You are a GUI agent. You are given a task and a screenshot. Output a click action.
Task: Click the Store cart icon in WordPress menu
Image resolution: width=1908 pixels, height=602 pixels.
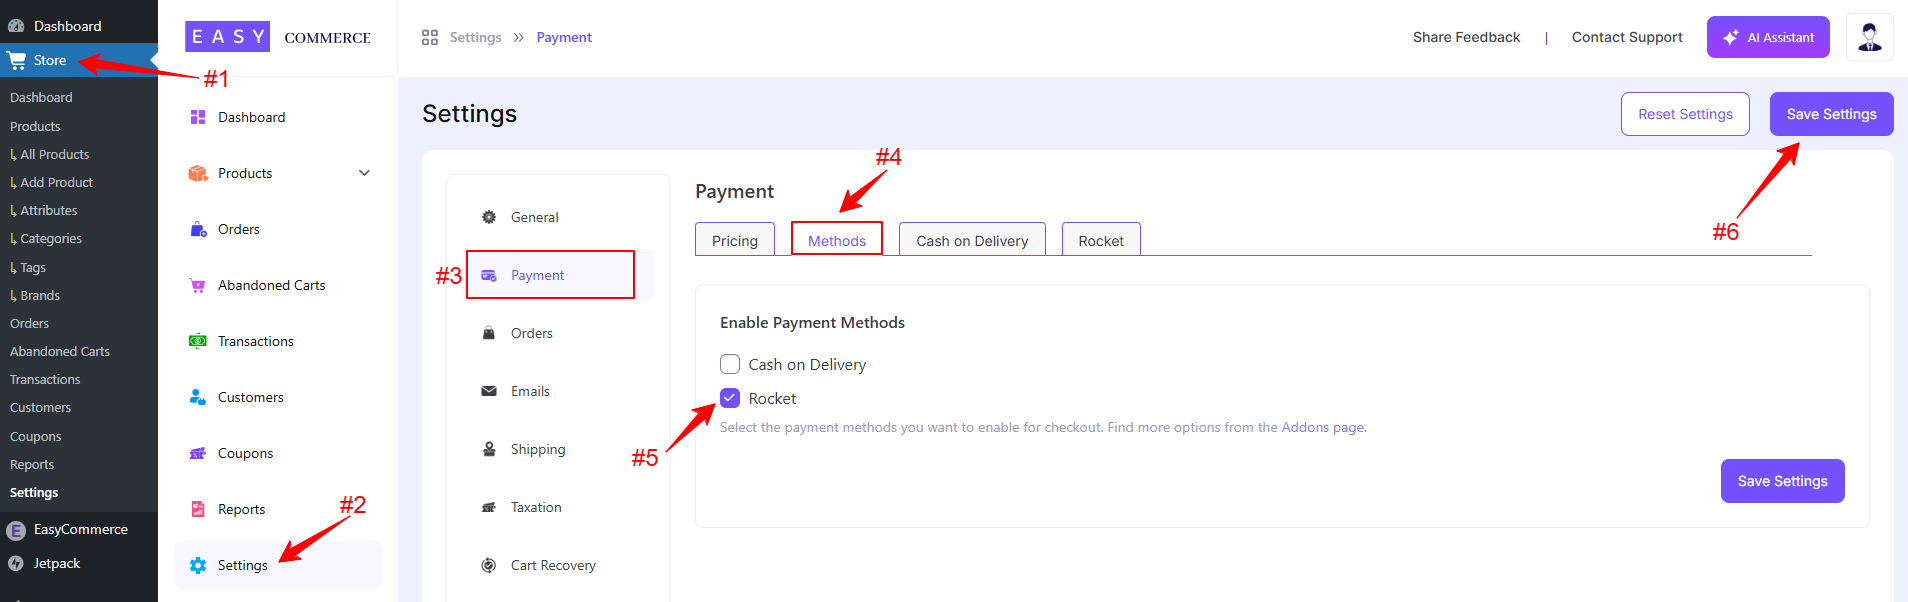(16, 60)
